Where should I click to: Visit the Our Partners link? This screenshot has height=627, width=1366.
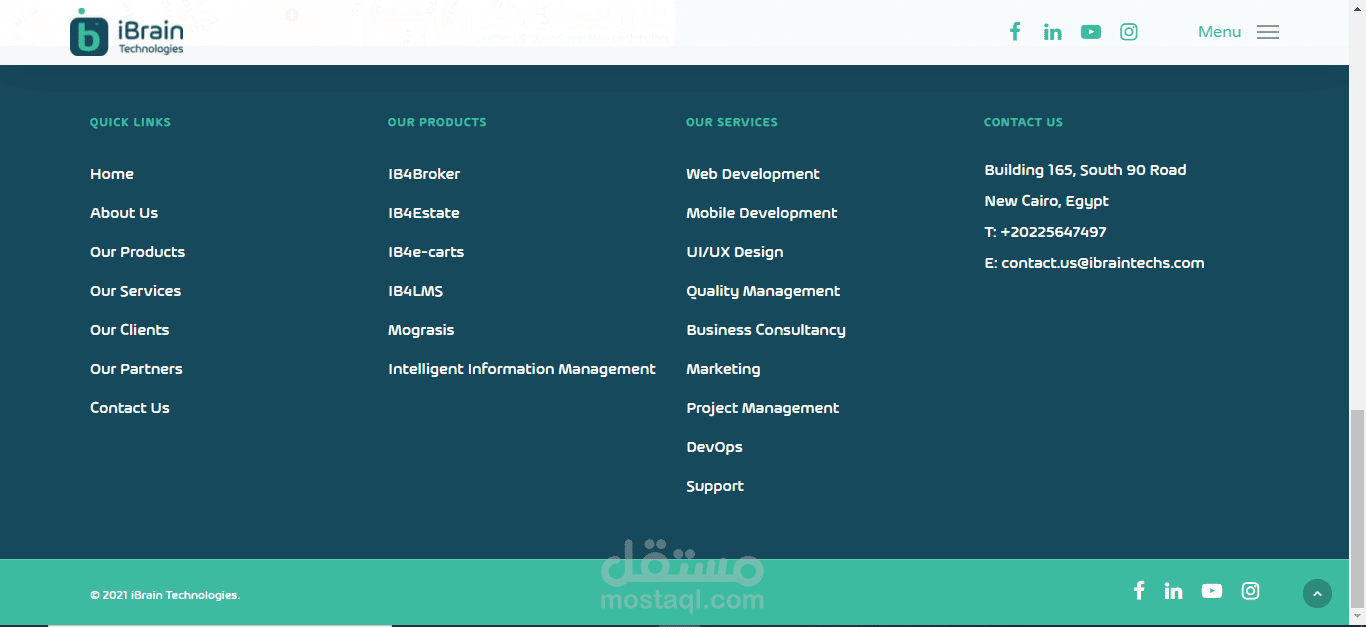click(137, 369)
